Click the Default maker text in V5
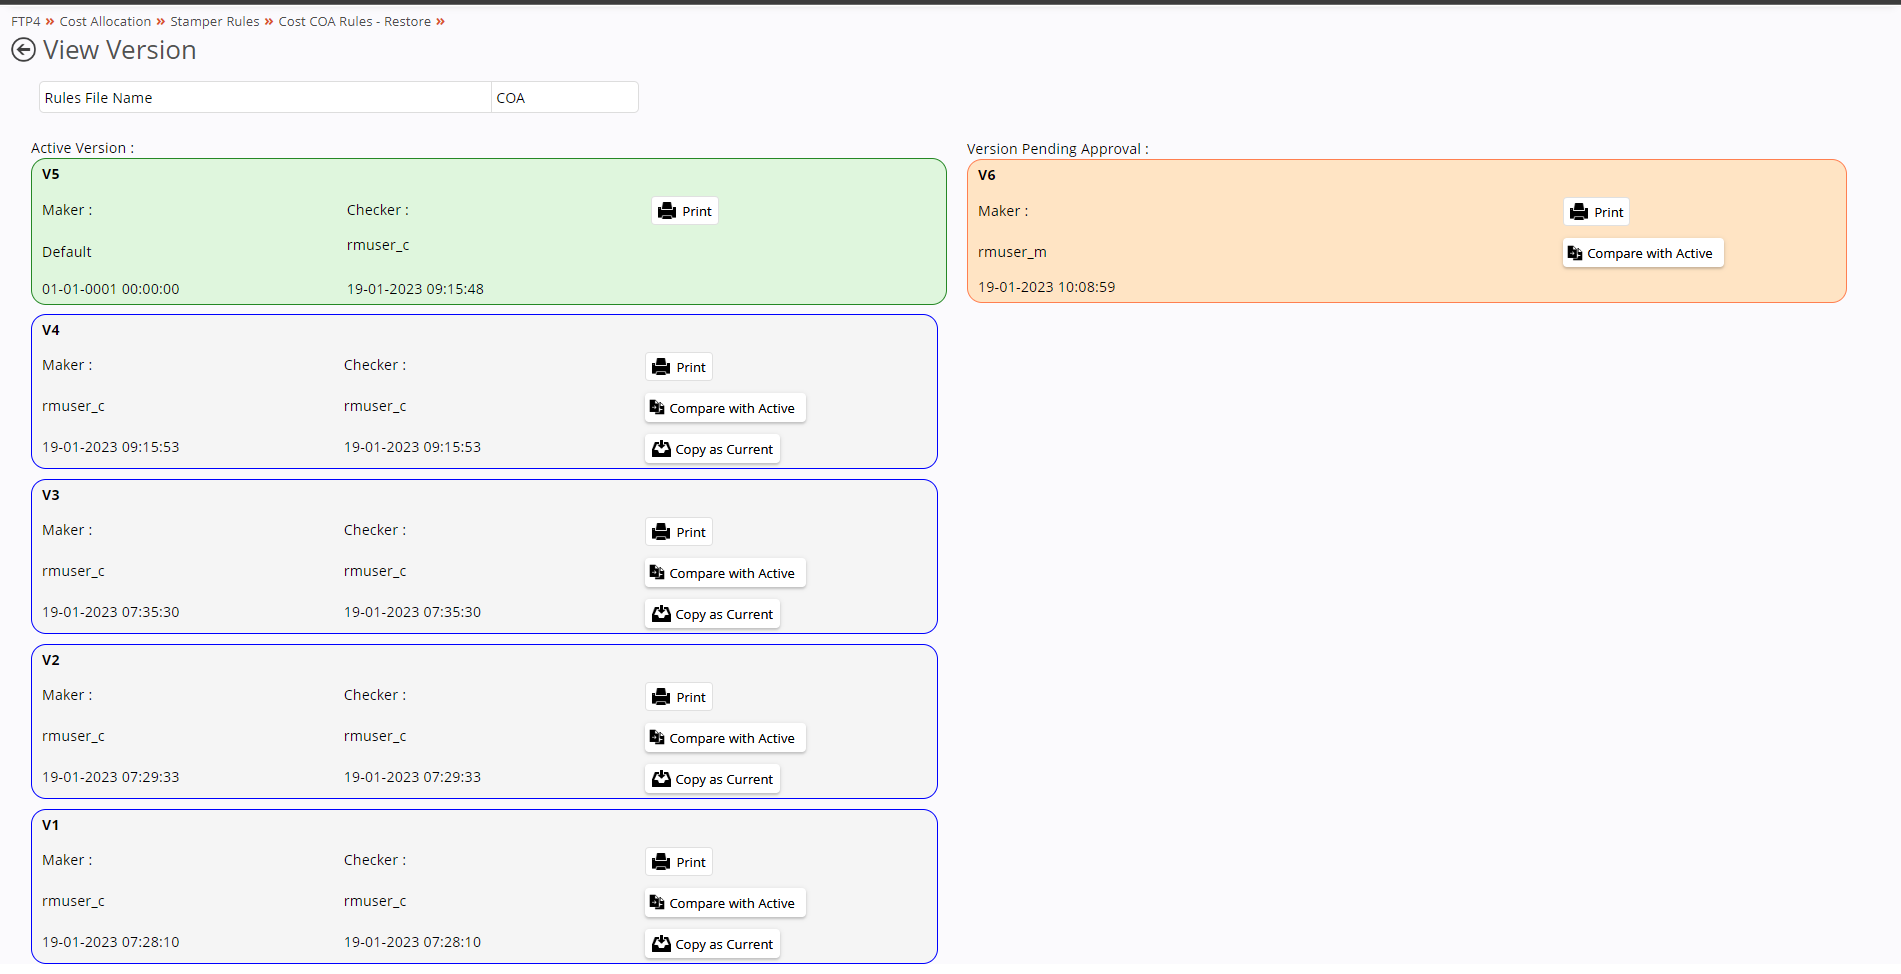This screenshot has height=974, width=1901. tap(67, 252)
